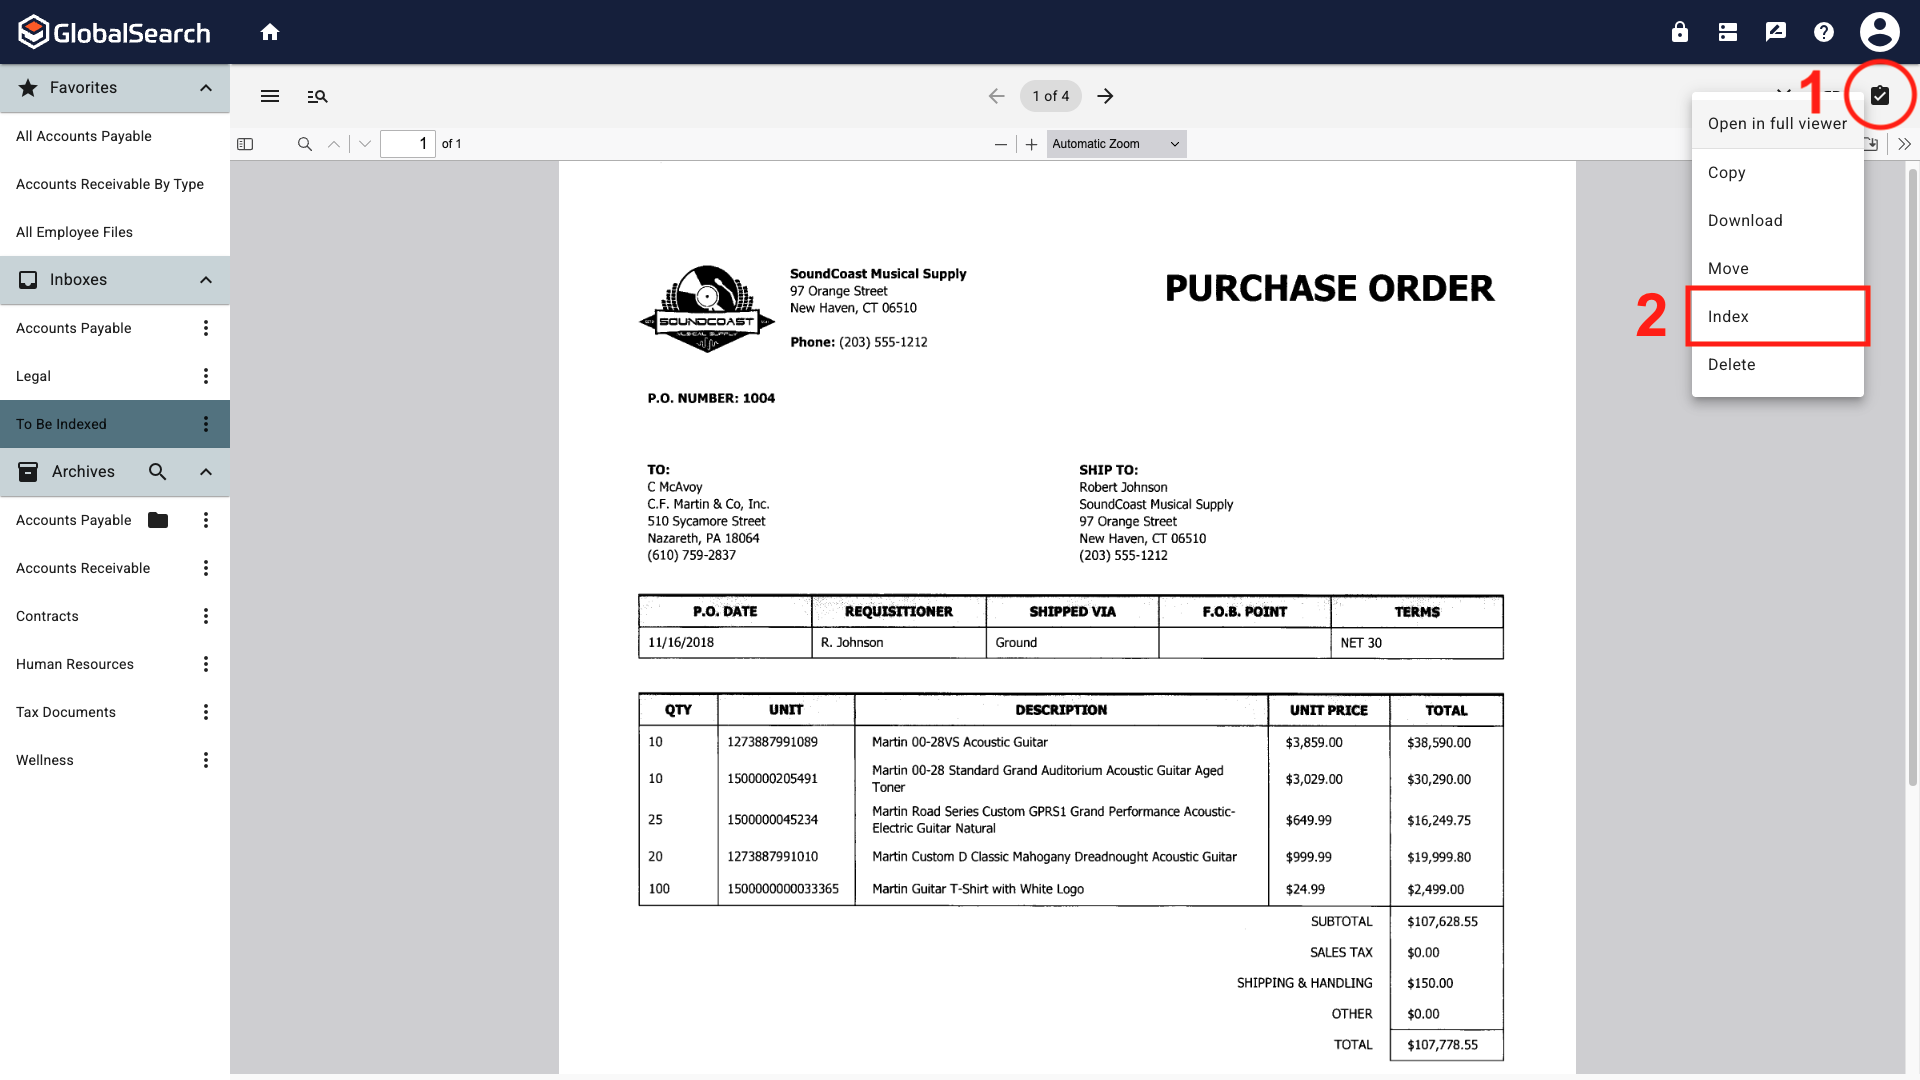
Task: Open the search results list icon
Action: point(317,96)
